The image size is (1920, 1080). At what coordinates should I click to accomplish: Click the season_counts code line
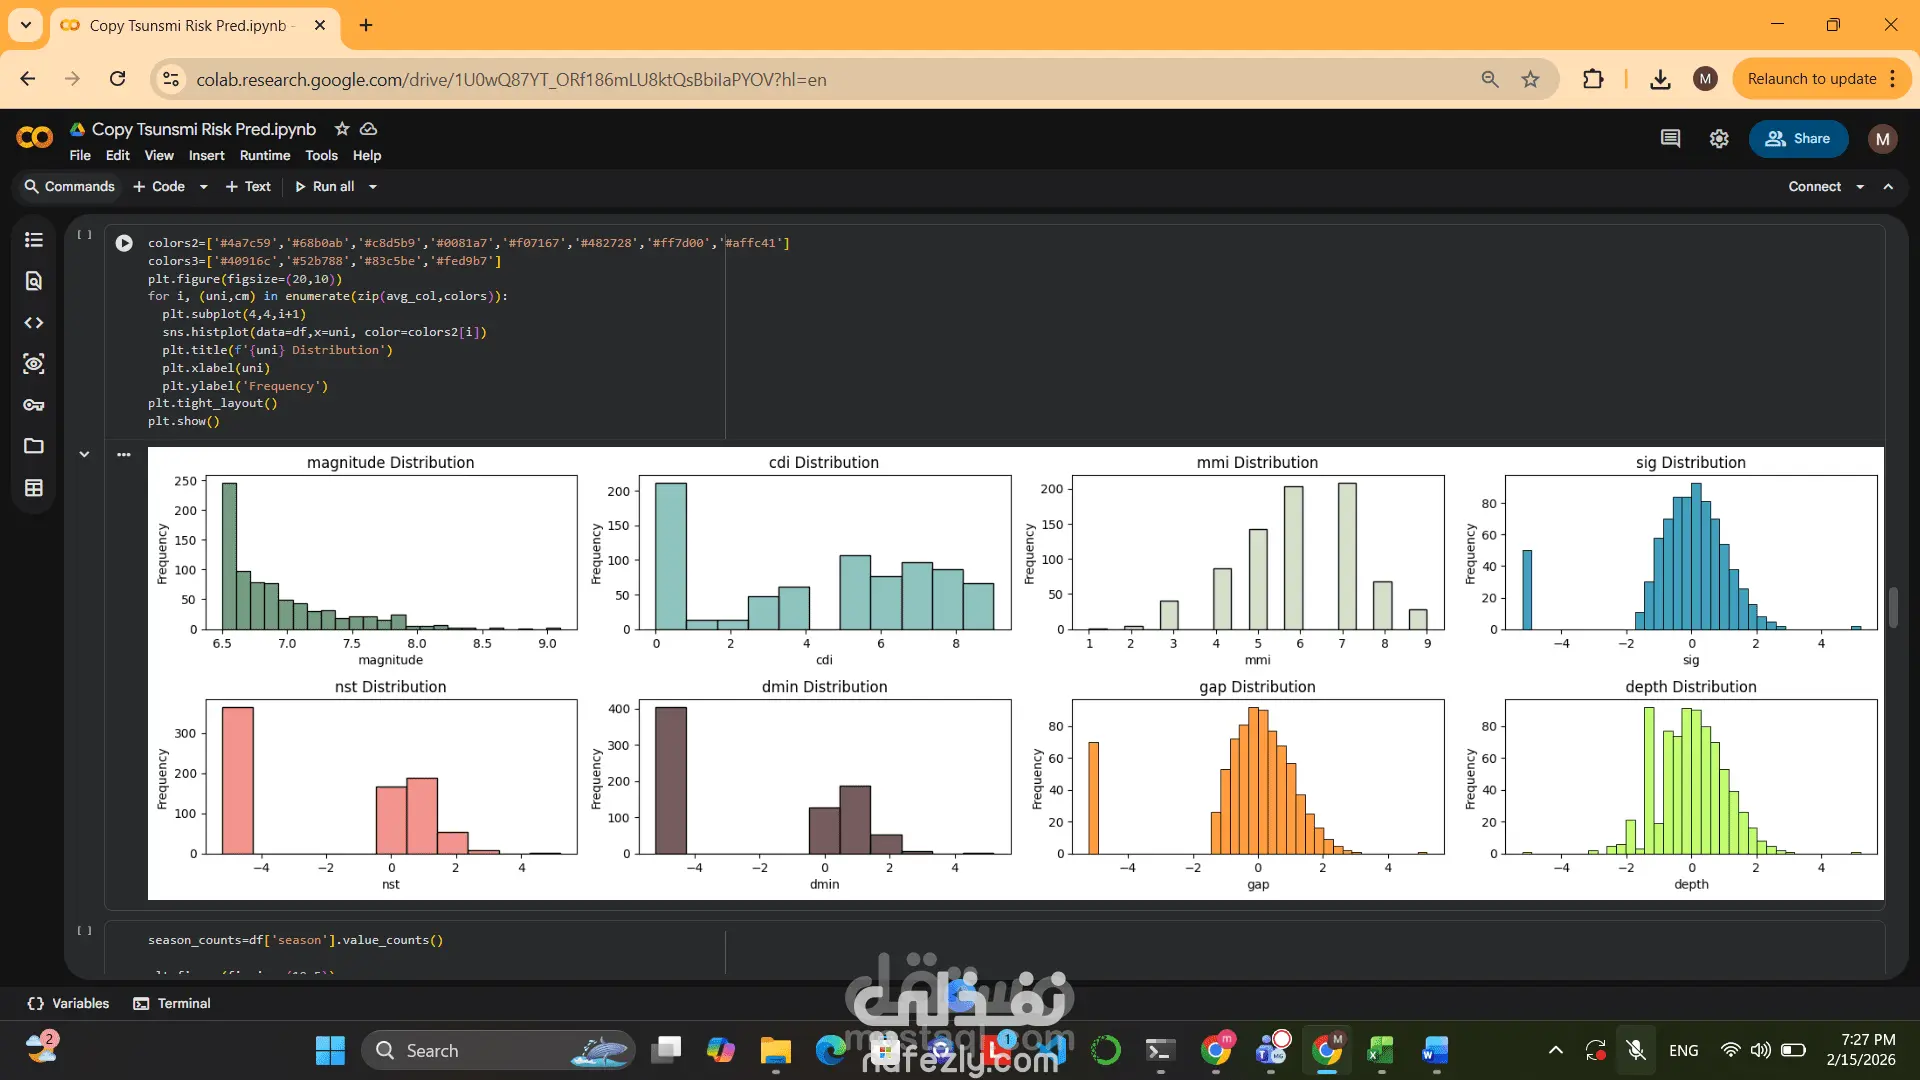295,940
